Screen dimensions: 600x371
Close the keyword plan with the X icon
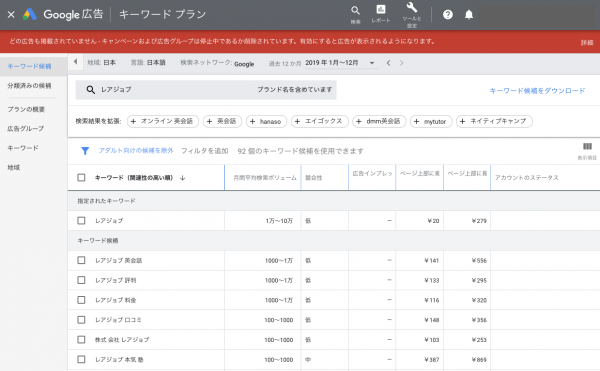(x=11, y=15)
